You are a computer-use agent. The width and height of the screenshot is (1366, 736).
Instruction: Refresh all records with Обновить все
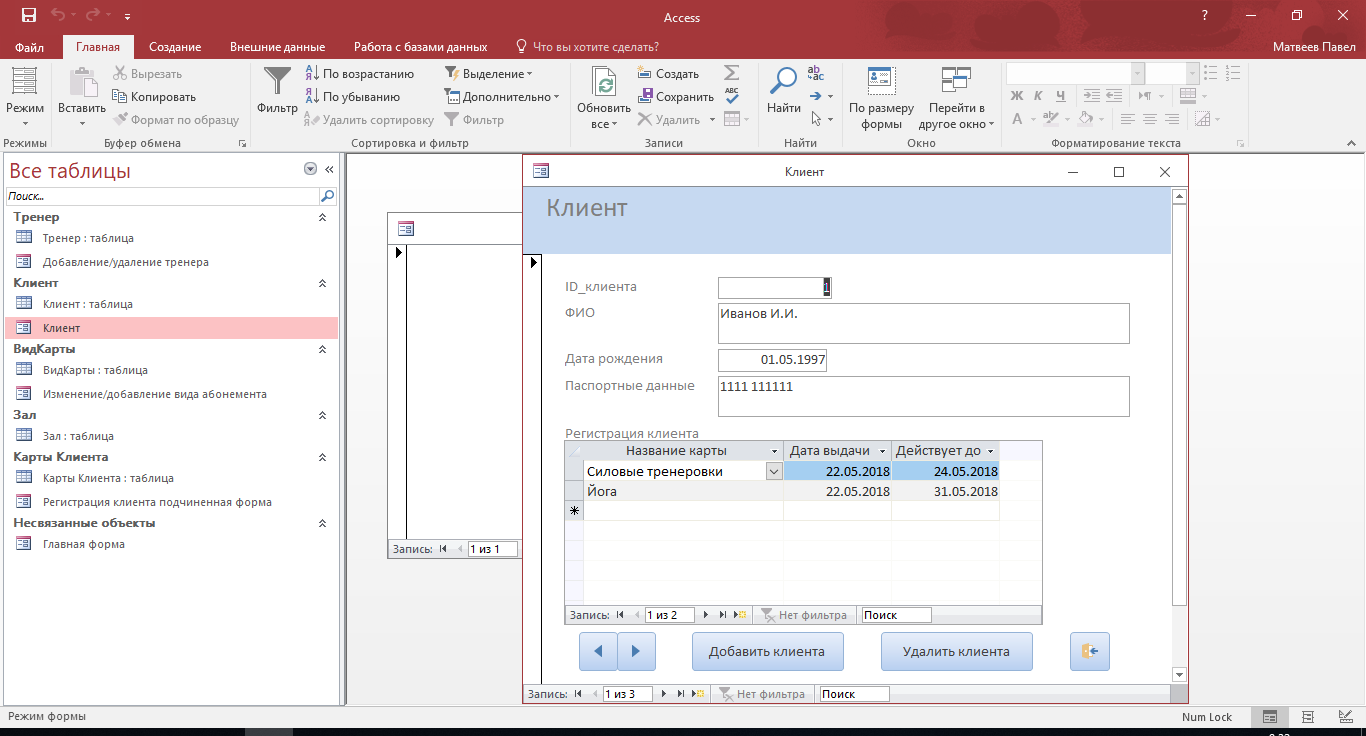(x=603, y=98)
